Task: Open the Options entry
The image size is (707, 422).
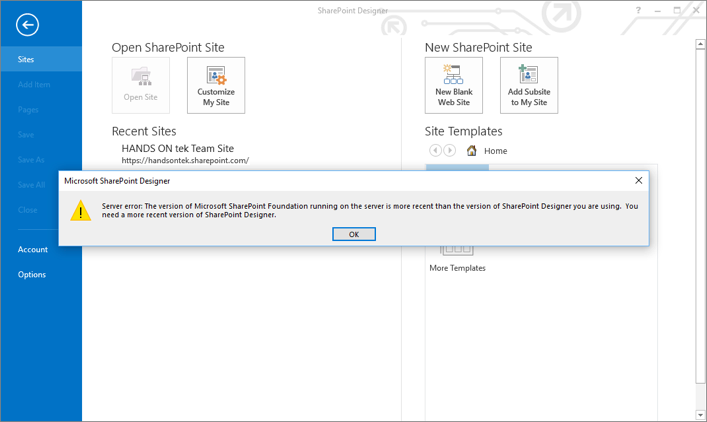Action: pos(32,274)
